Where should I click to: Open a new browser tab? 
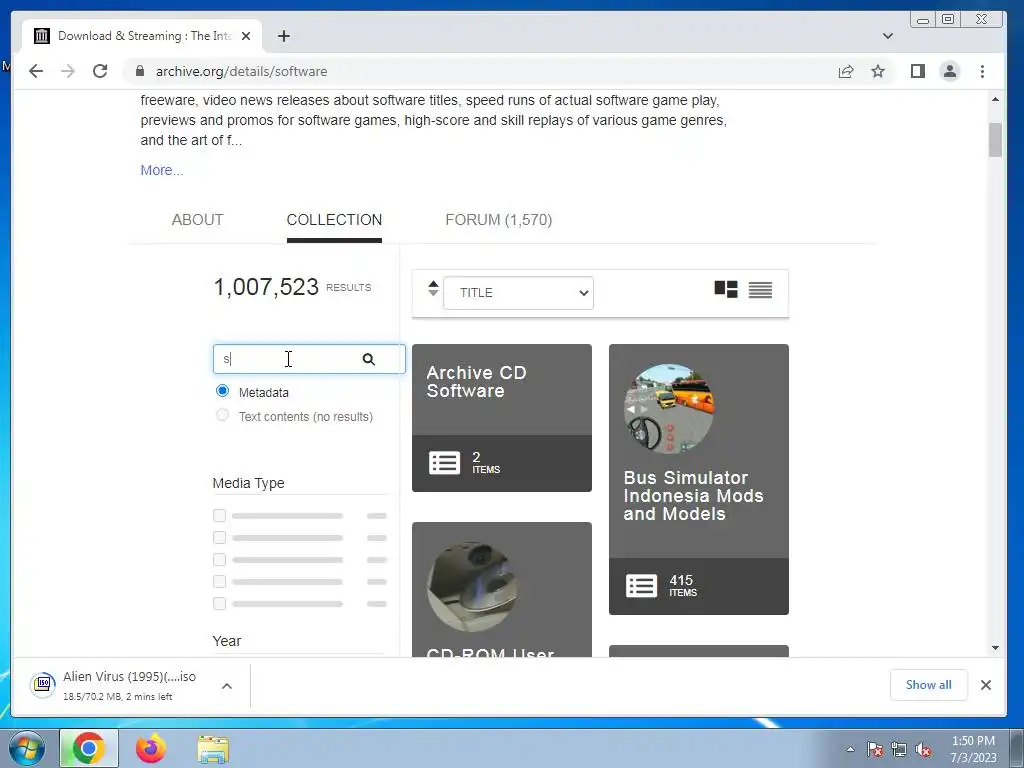click(283, 36)
